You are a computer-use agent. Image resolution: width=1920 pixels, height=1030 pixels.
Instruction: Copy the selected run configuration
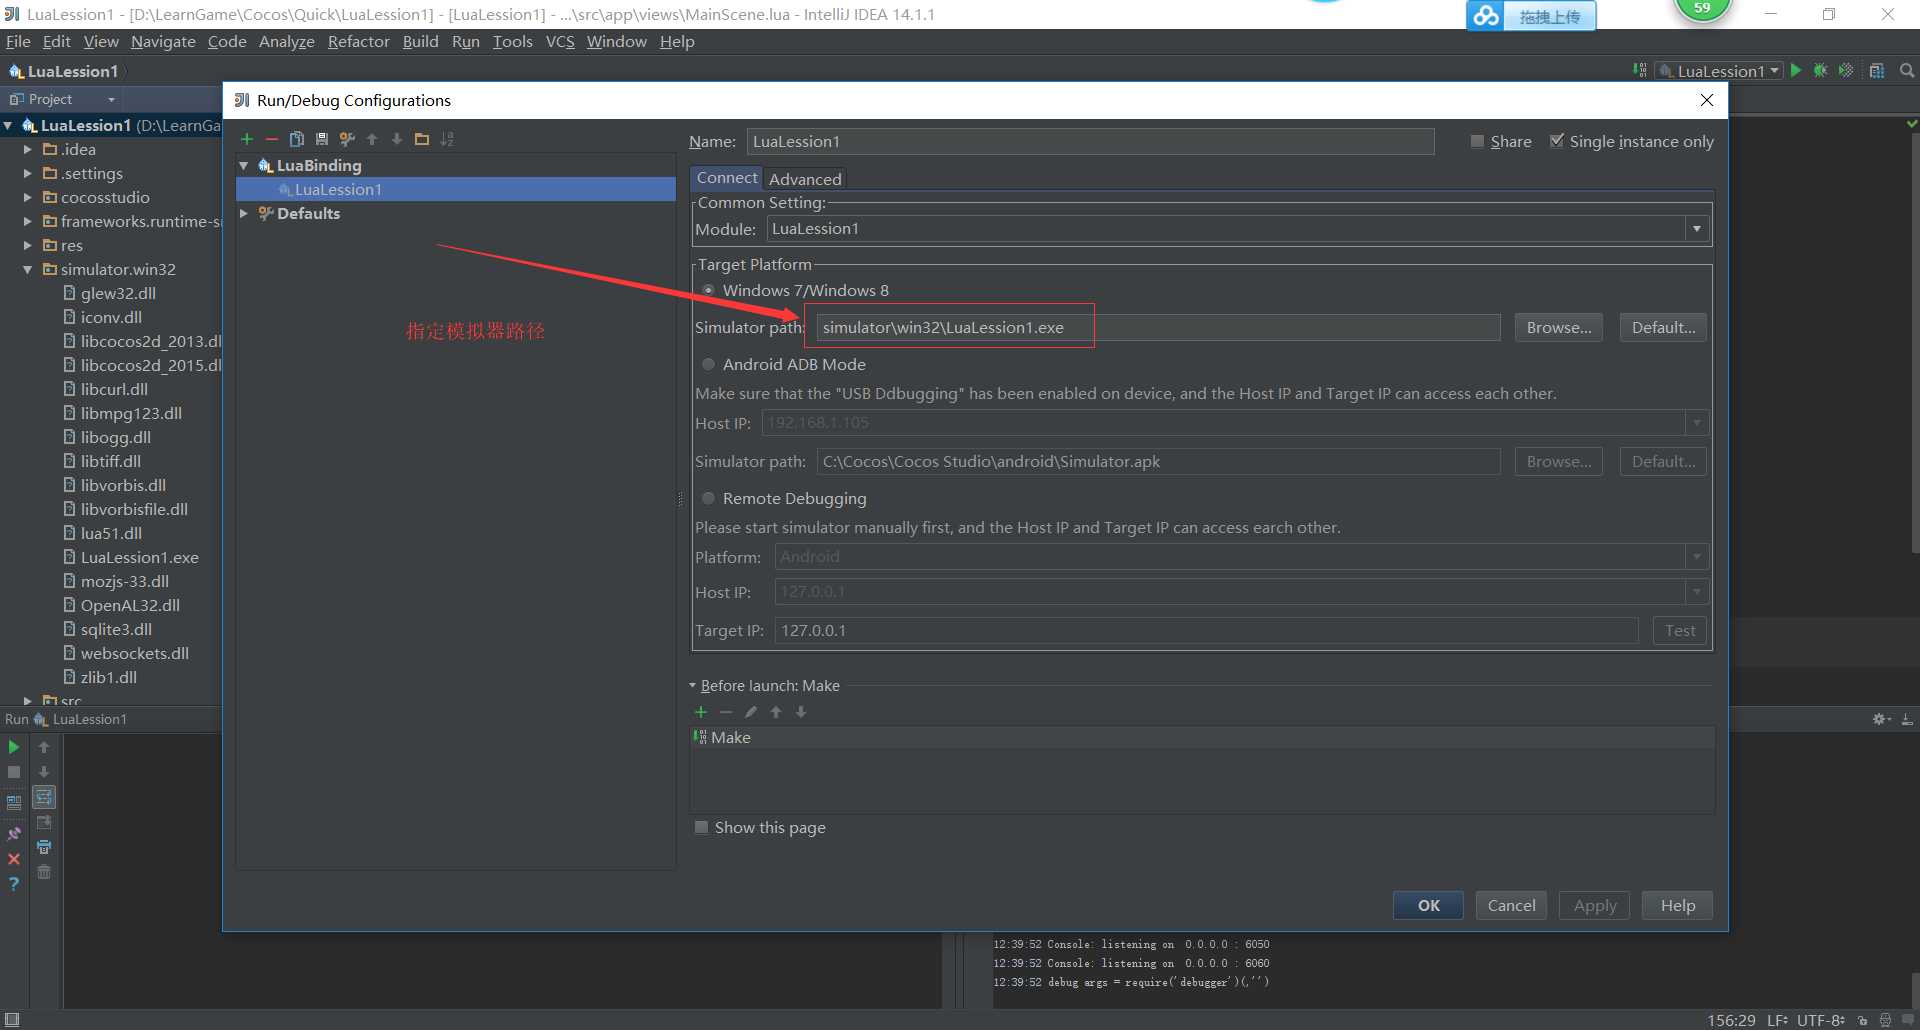pyautogui.click(x=297, y=139)
